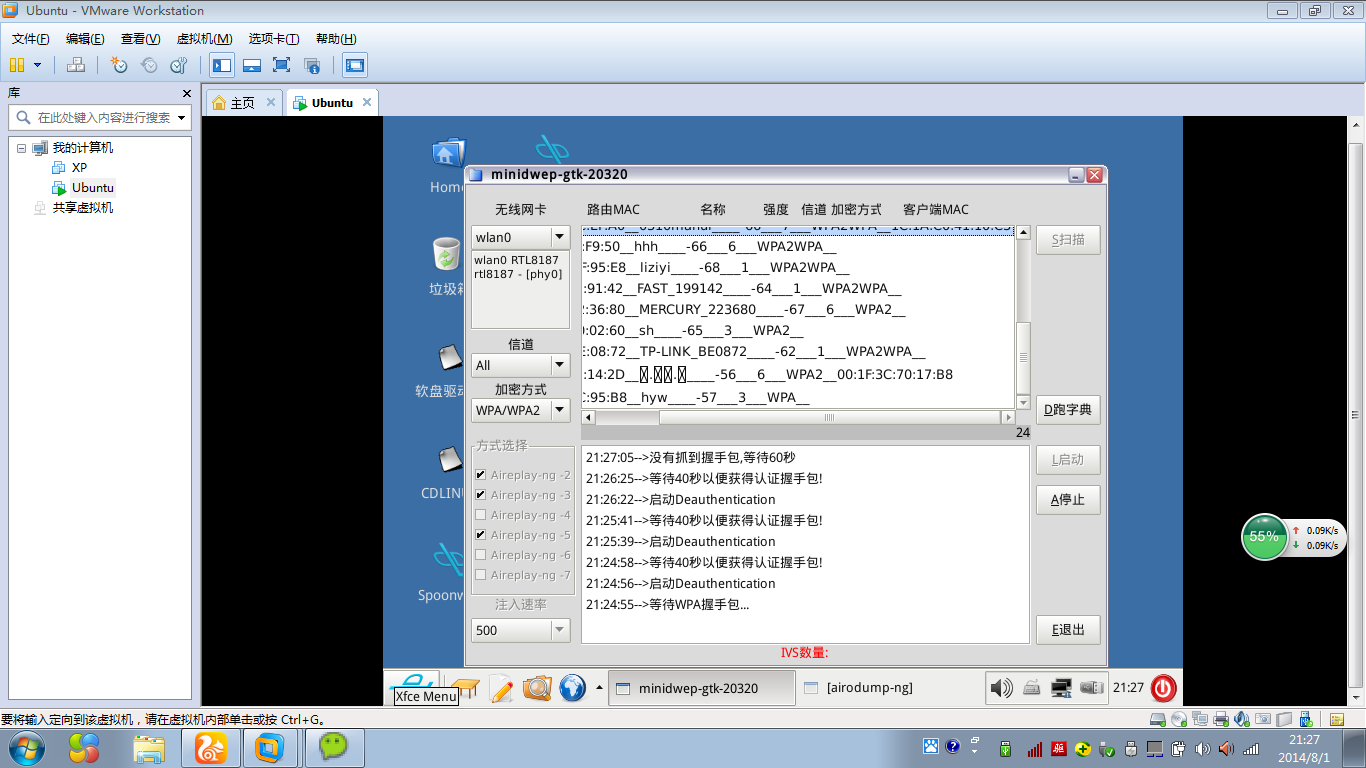1366x768 pixels.
Task: Click the console view icon at toolbar end
Action: (x=355, y=65)
